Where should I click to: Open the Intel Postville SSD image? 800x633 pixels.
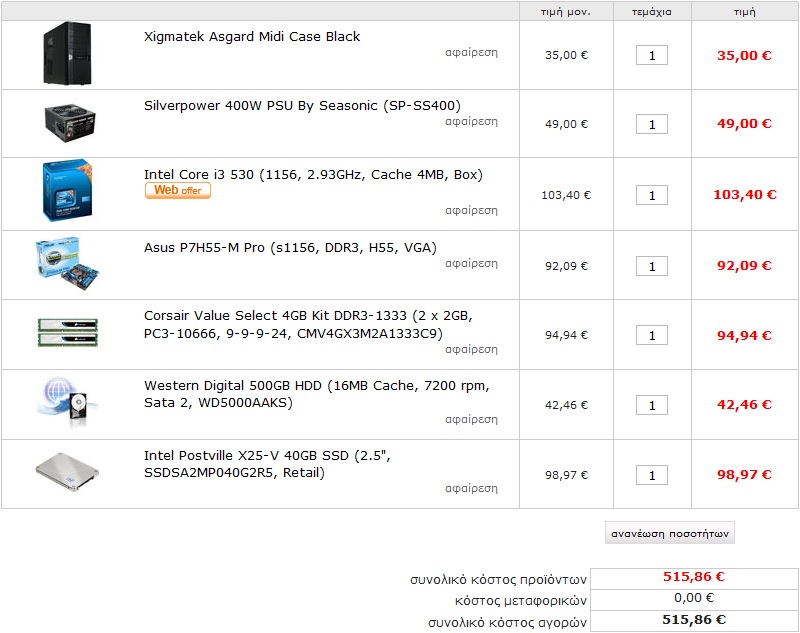pos(67,472)
